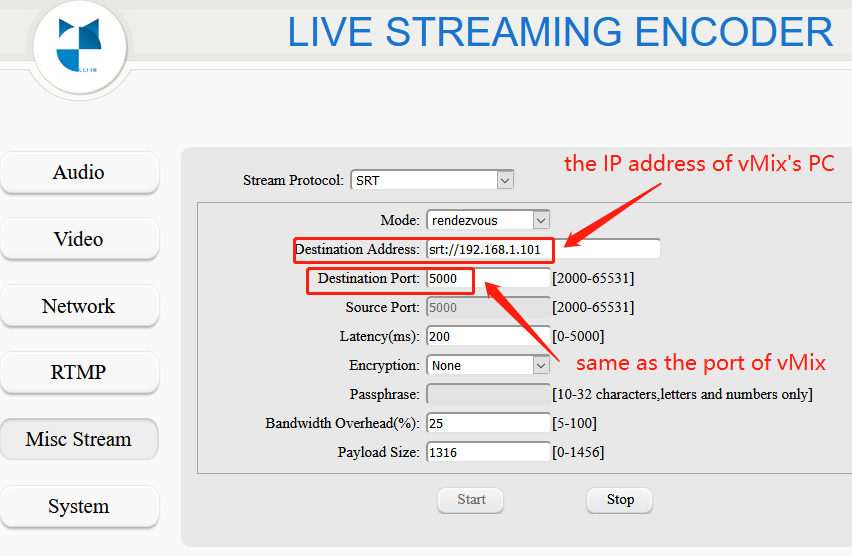Click the "Source Port:" label
Viewport: 852px width, 556px height.
tap(383, 307)
